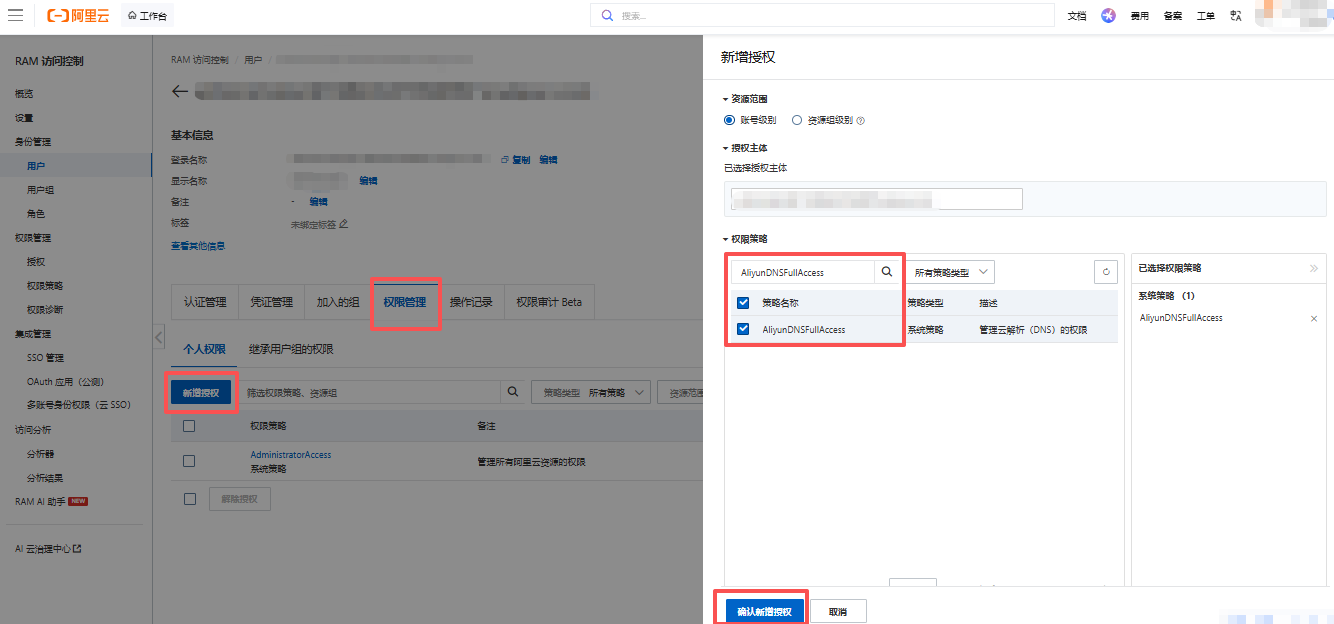1334x624 pixels.
Task: Check the checkbox beside 解除授权
Action: click(189, 498)
